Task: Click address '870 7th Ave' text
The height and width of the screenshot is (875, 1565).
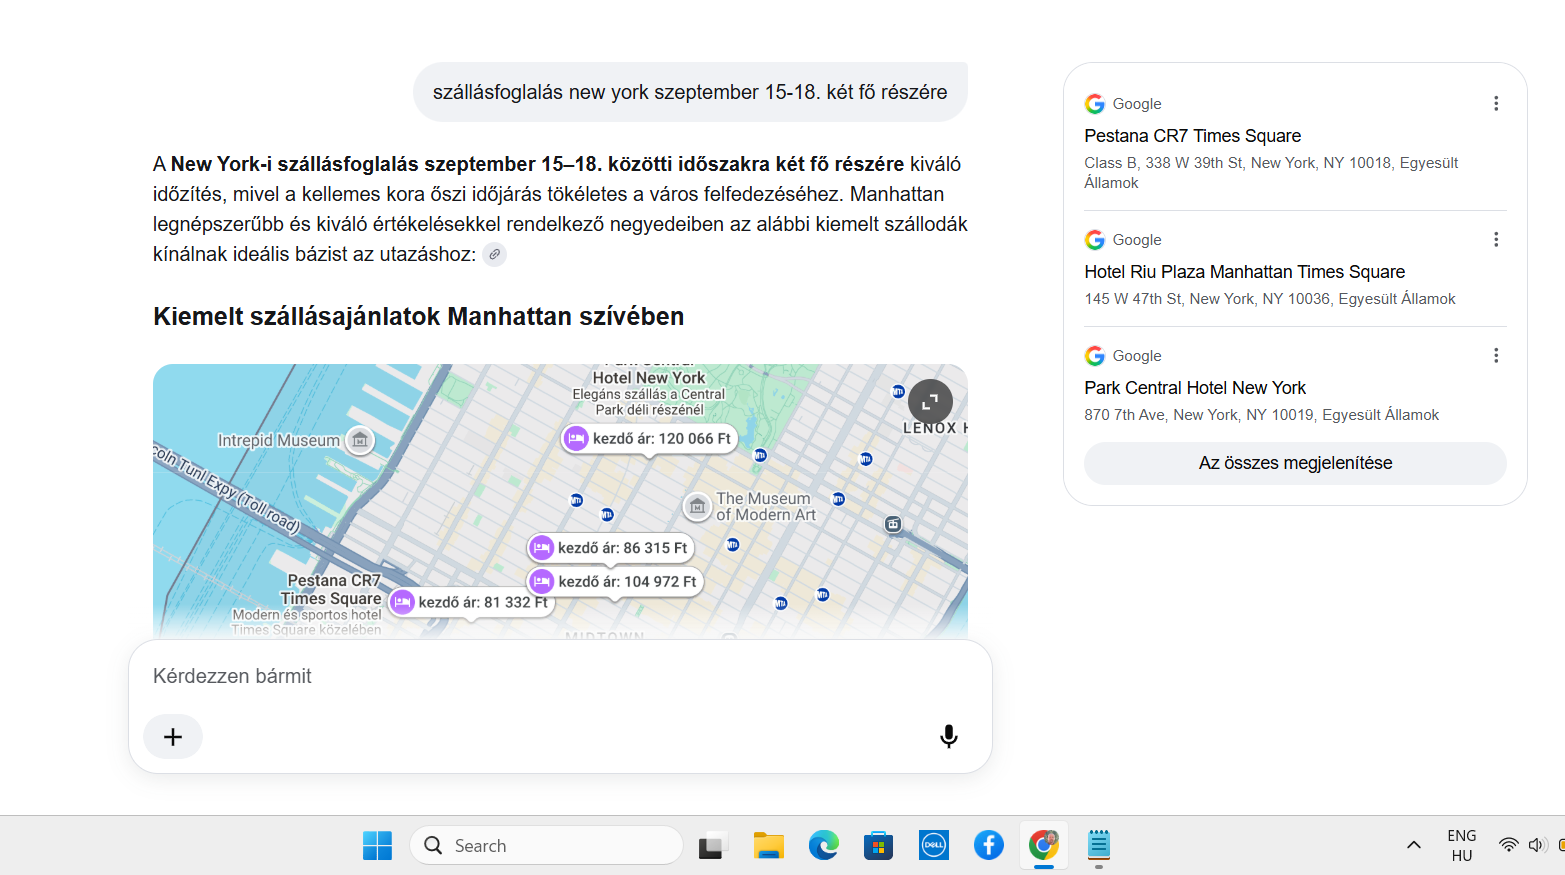Action: click(1125, 415)
